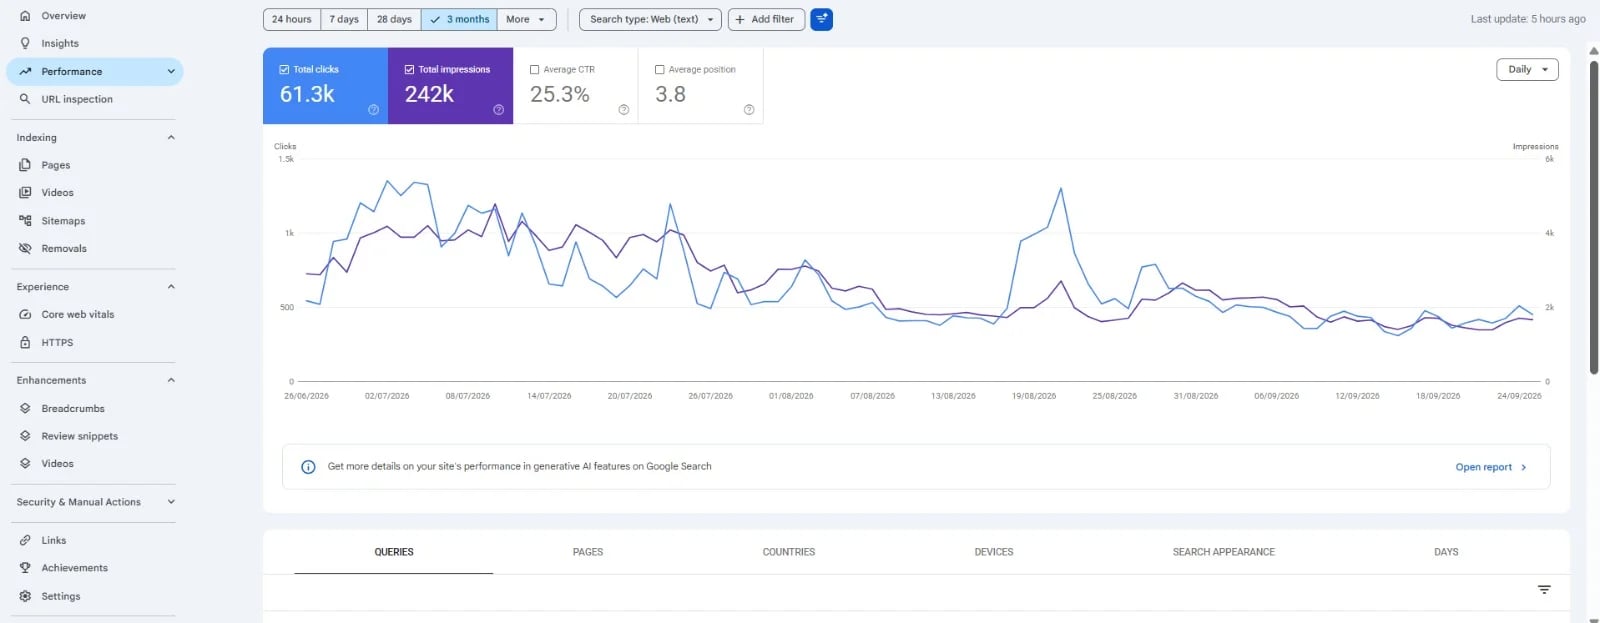Click the Videos icon under Indexing
The image size is (1600, 623).
tap(25, 192)
